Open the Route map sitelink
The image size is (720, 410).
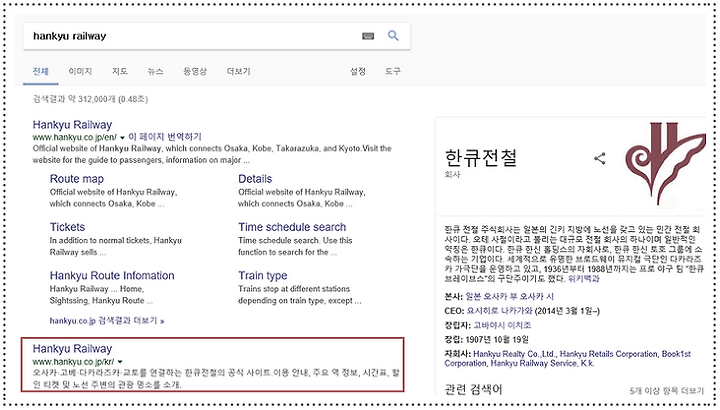[x=77, y=179]
